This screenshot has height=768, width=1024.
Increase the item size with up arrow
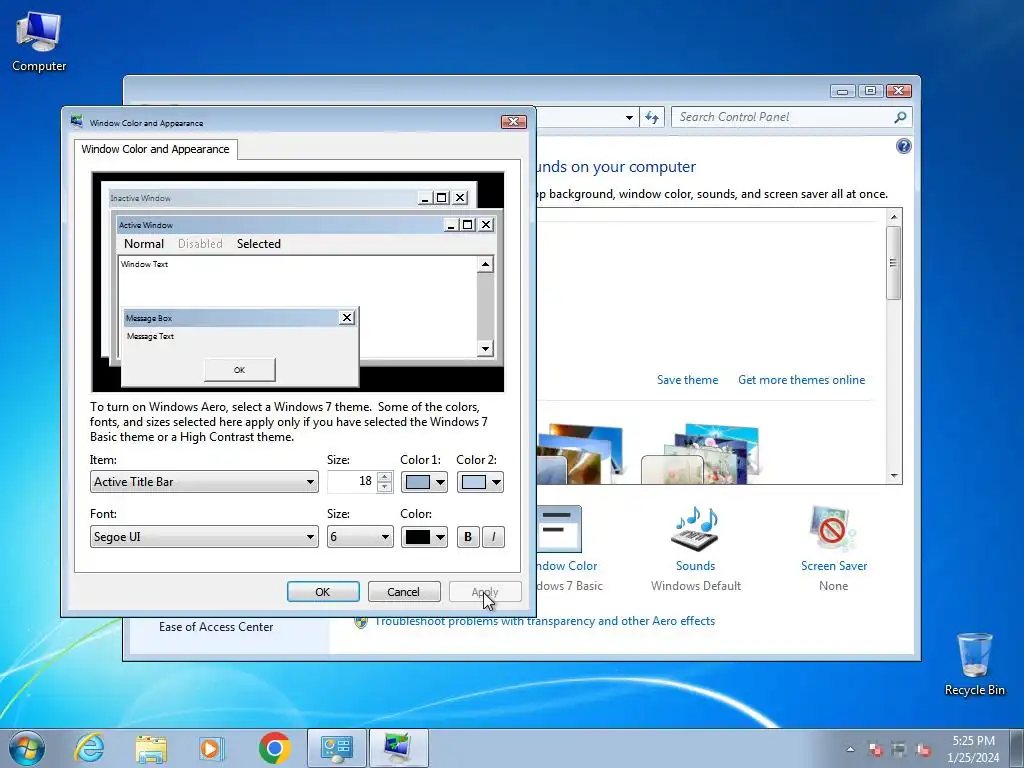(x=385, y=477)
